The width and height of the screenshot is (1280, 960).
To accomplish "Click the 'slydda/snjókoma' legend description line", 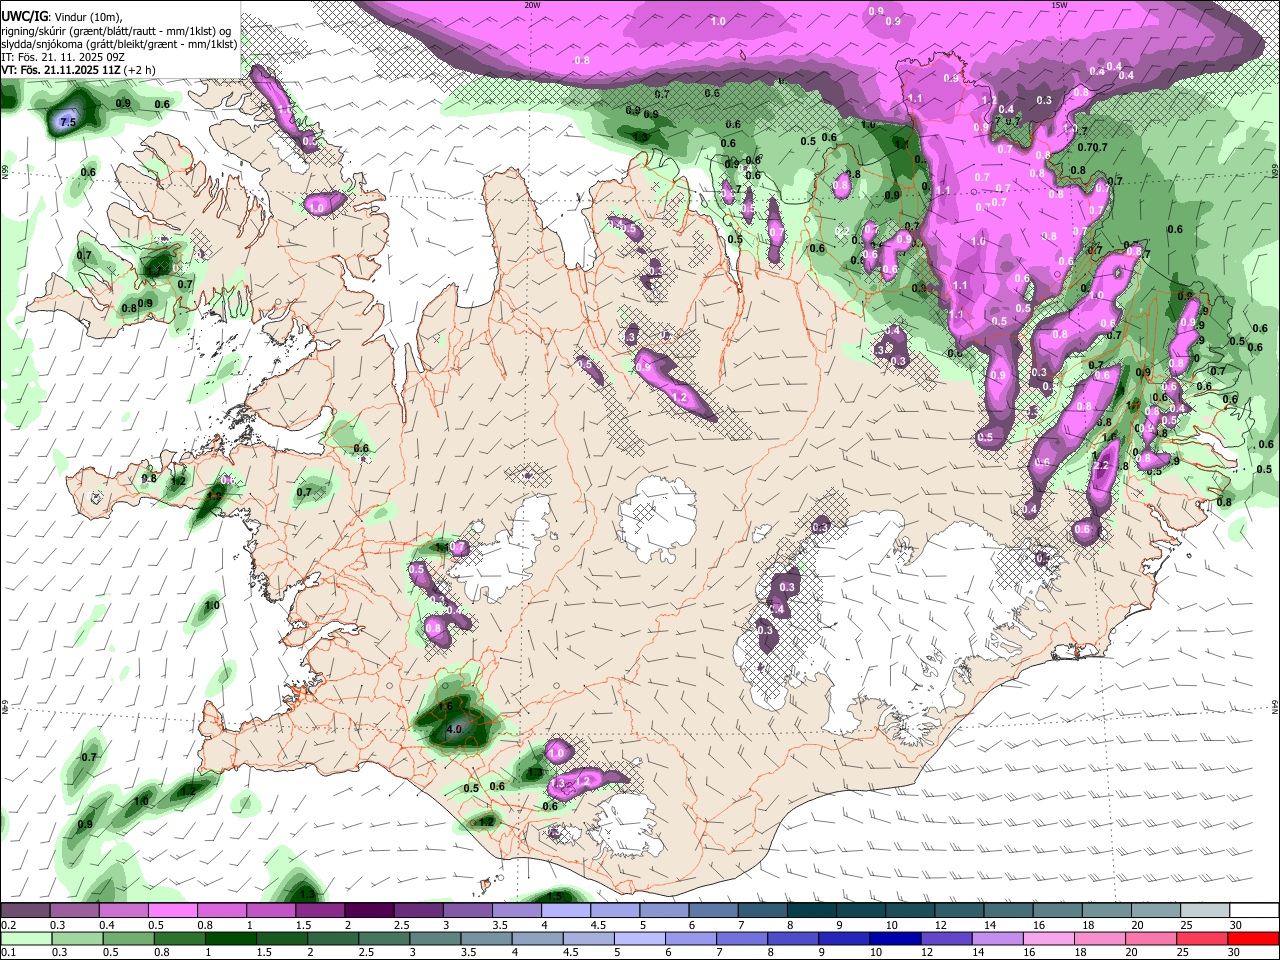I will 119,44.
